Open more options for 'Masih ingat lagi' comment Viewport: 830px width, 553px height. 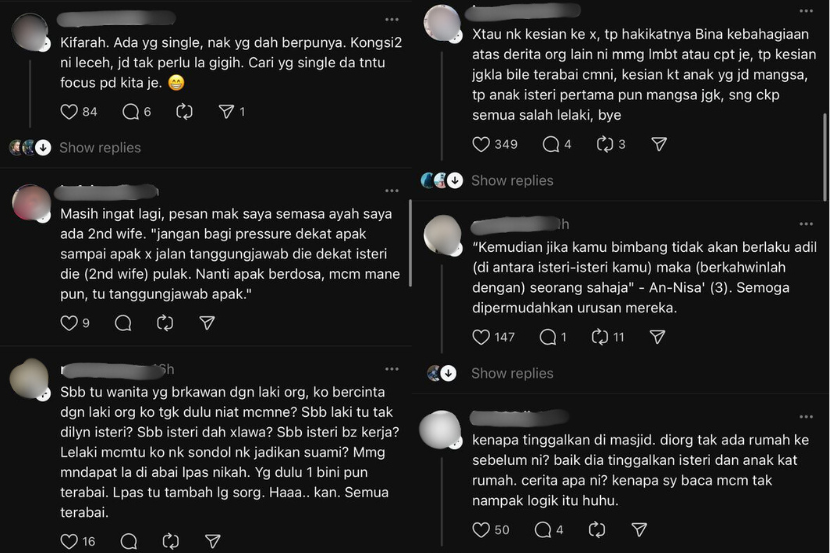[x=392, y=191]
